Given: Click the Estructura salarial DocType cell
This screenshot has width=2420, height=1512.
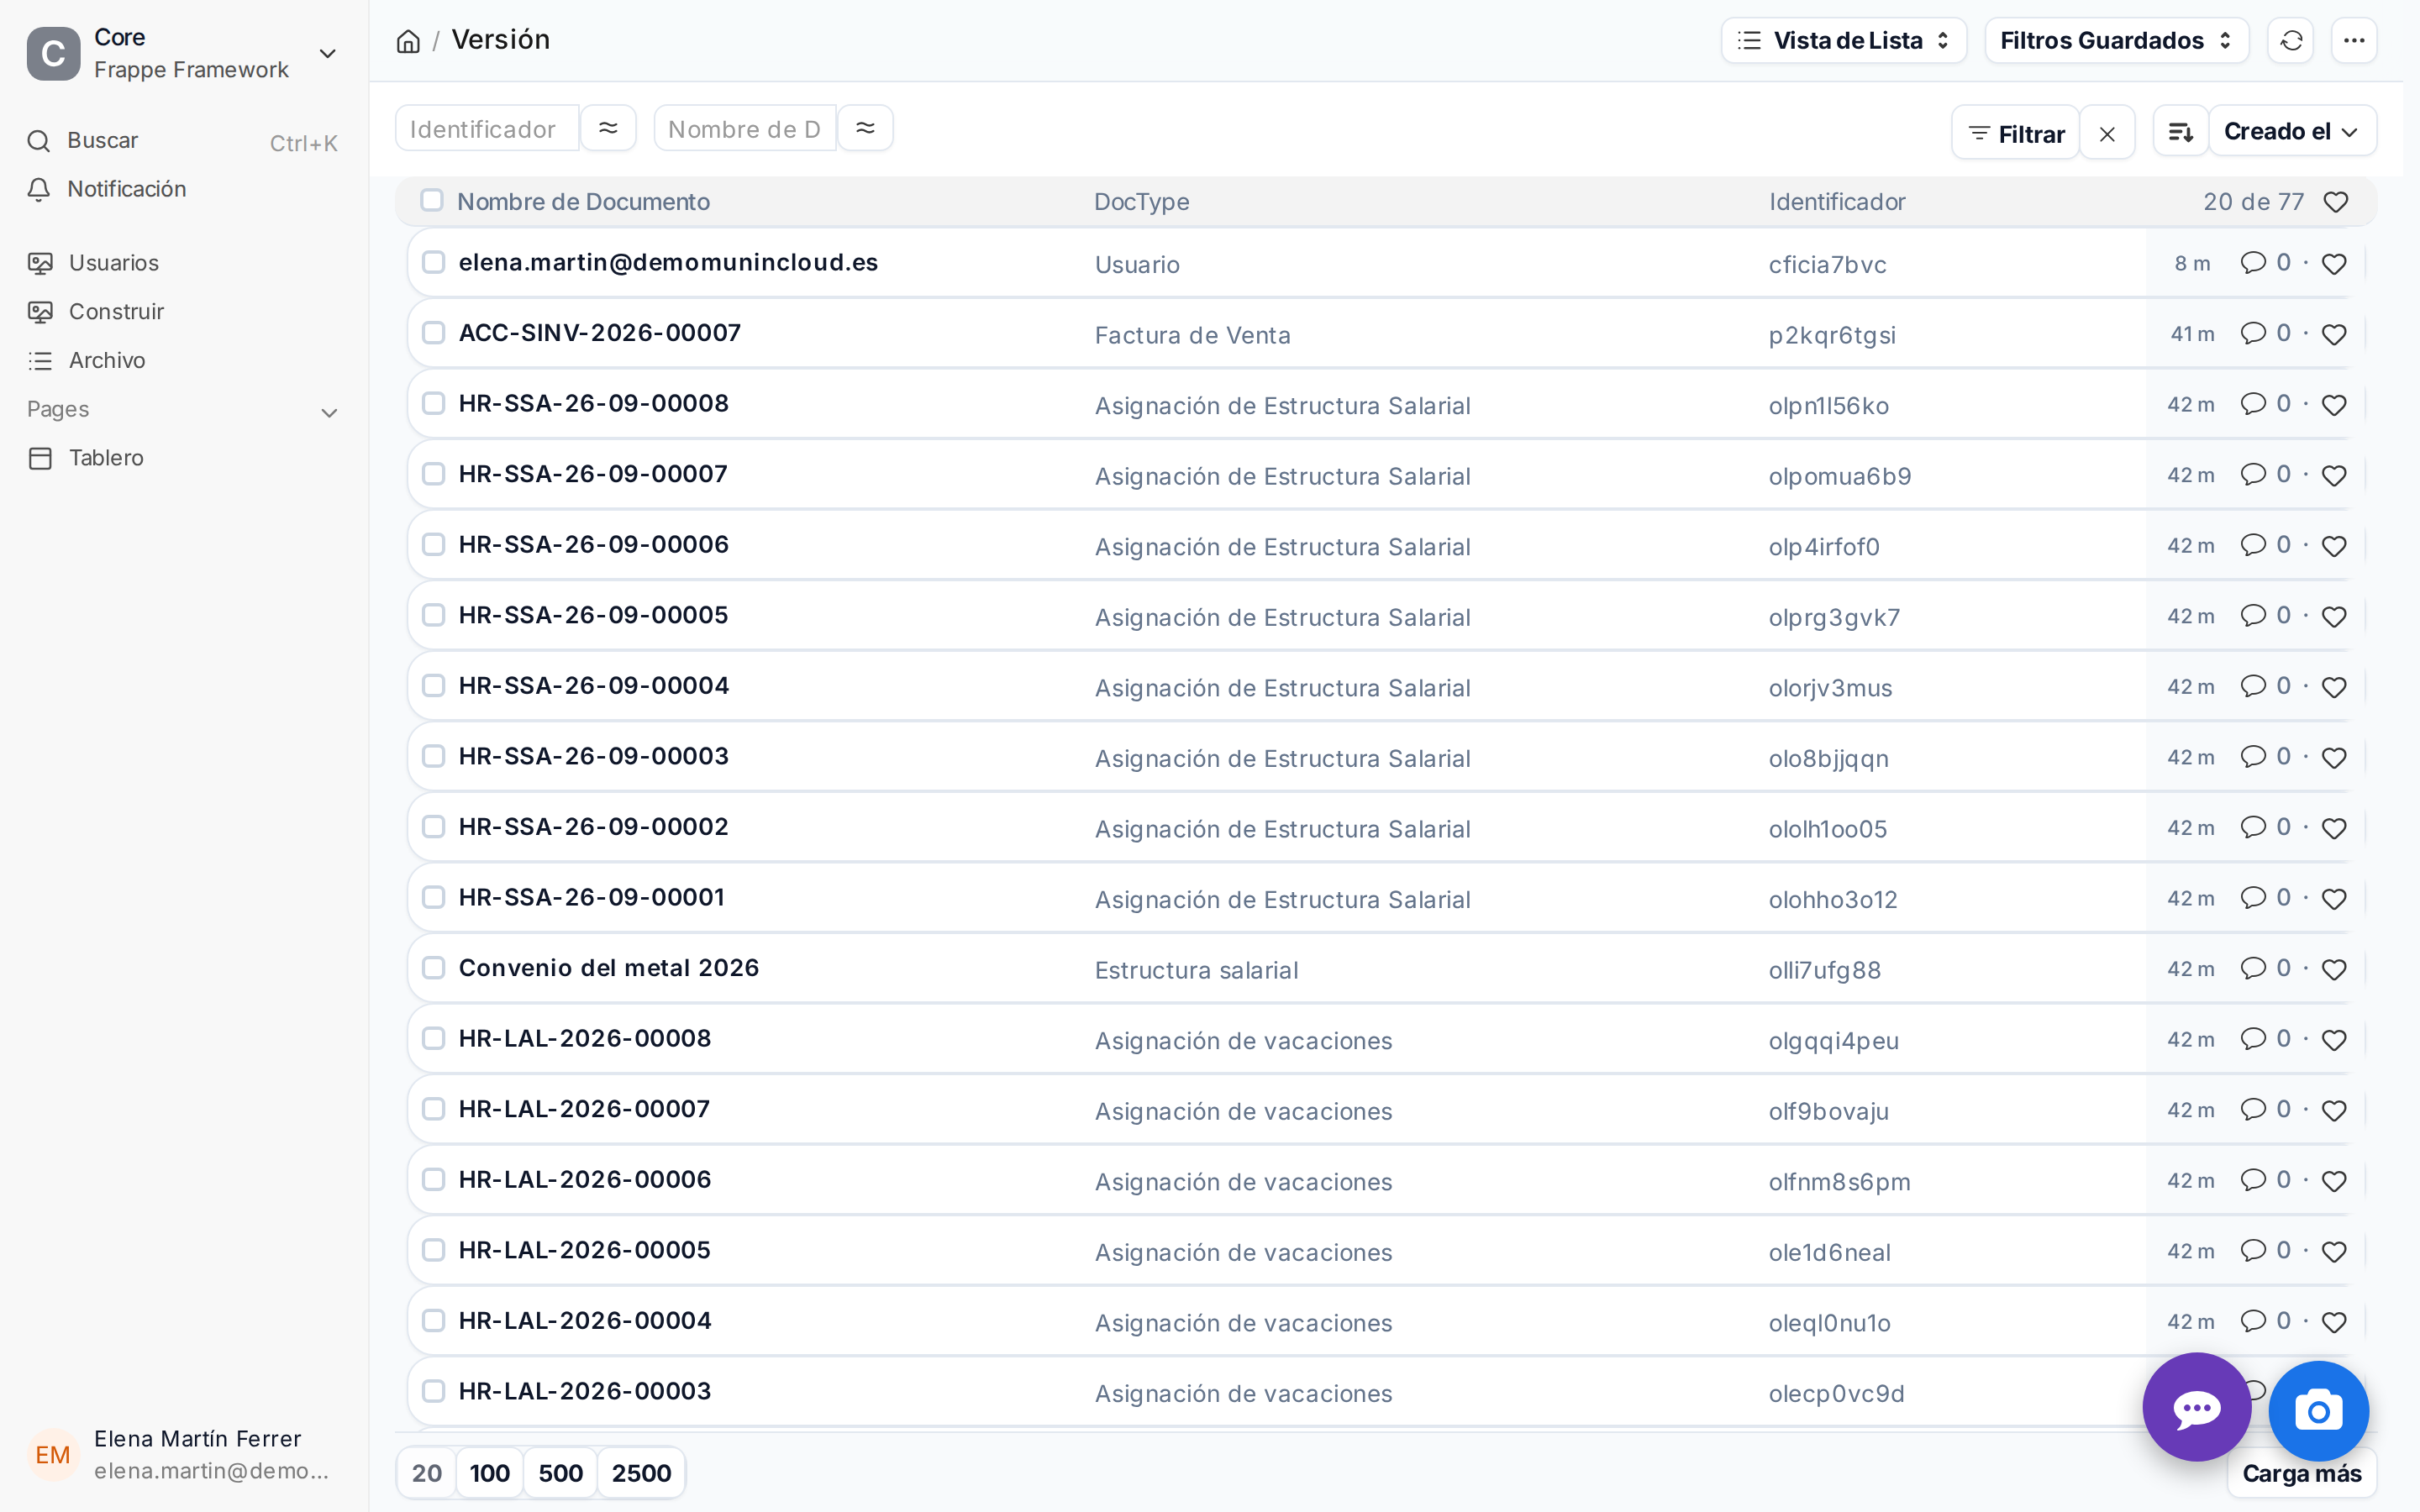Looking at the screenshot, I should (1196, 970).
